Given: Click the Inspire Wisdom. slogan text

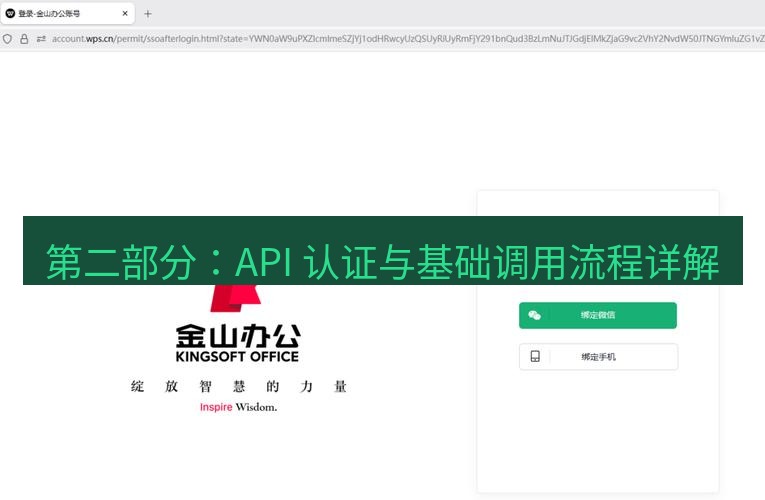Looking at the screenshot, I should pos(238,407).
